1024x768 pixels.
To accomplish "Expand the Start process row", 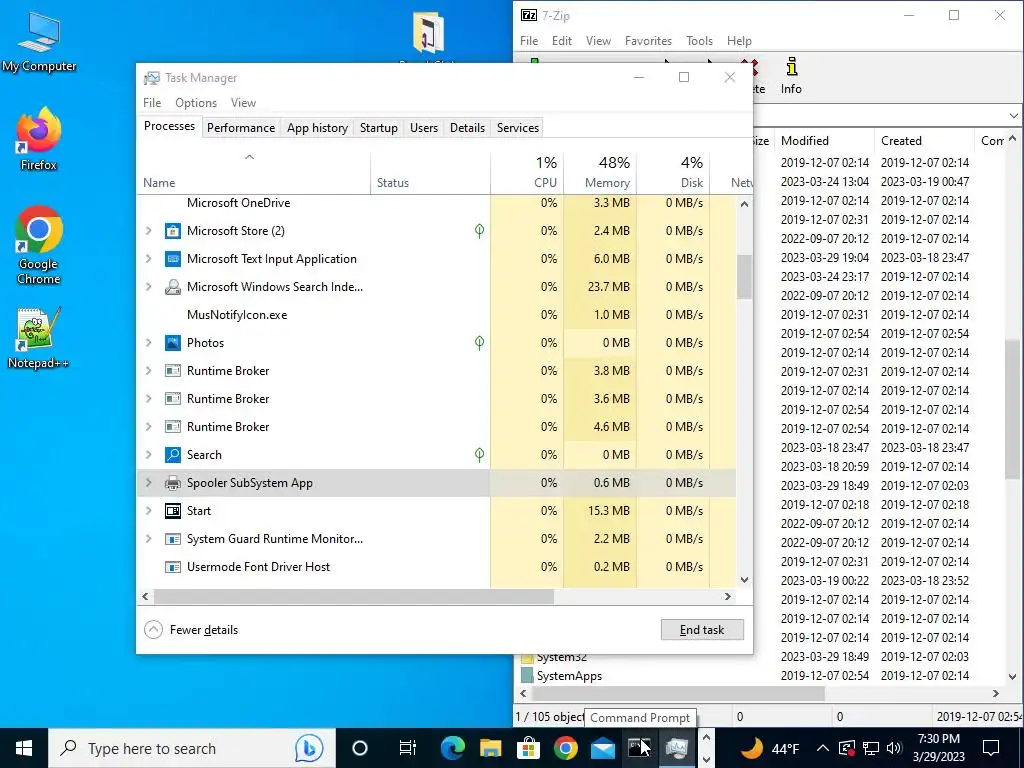I will pos(149,511).
